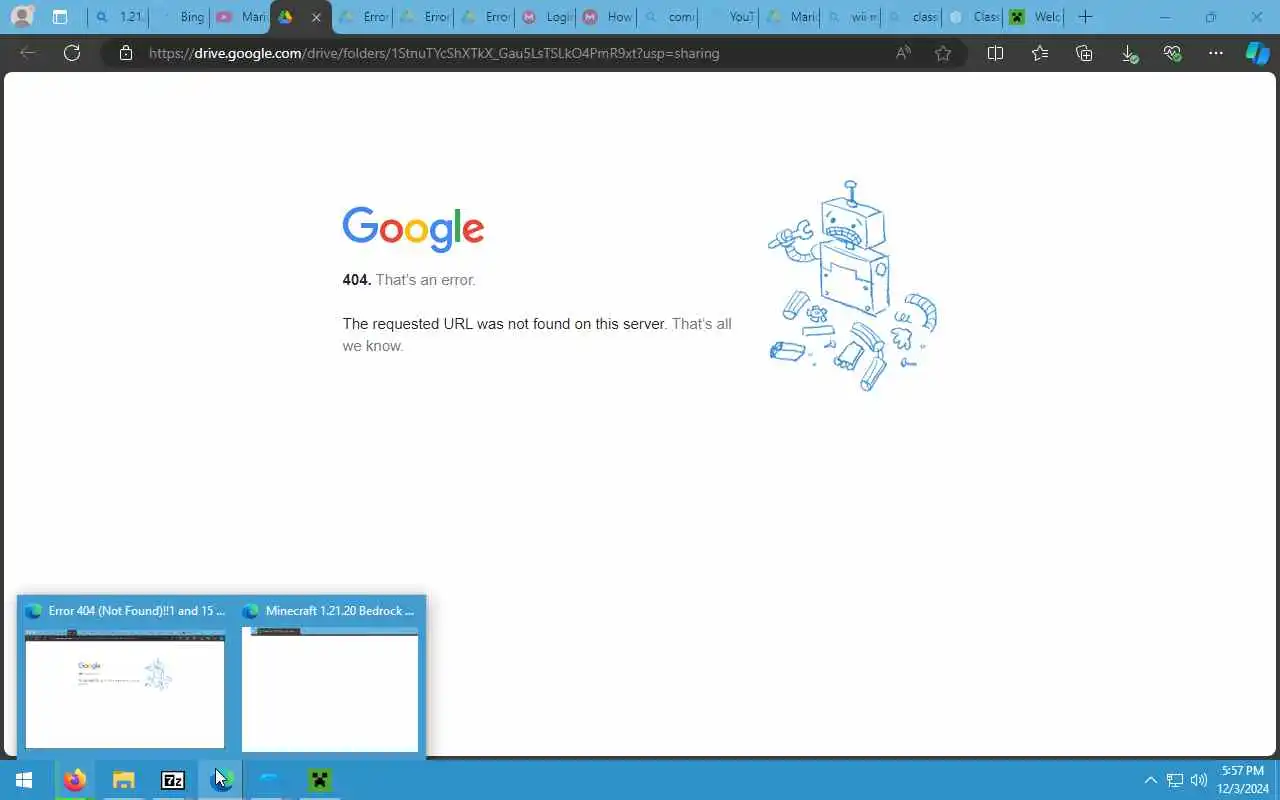The width and height of the screenshot is (1280, 800).
Task: Switch to the Minecraft "Welc" tab
Action: [x=1035, y=17]
